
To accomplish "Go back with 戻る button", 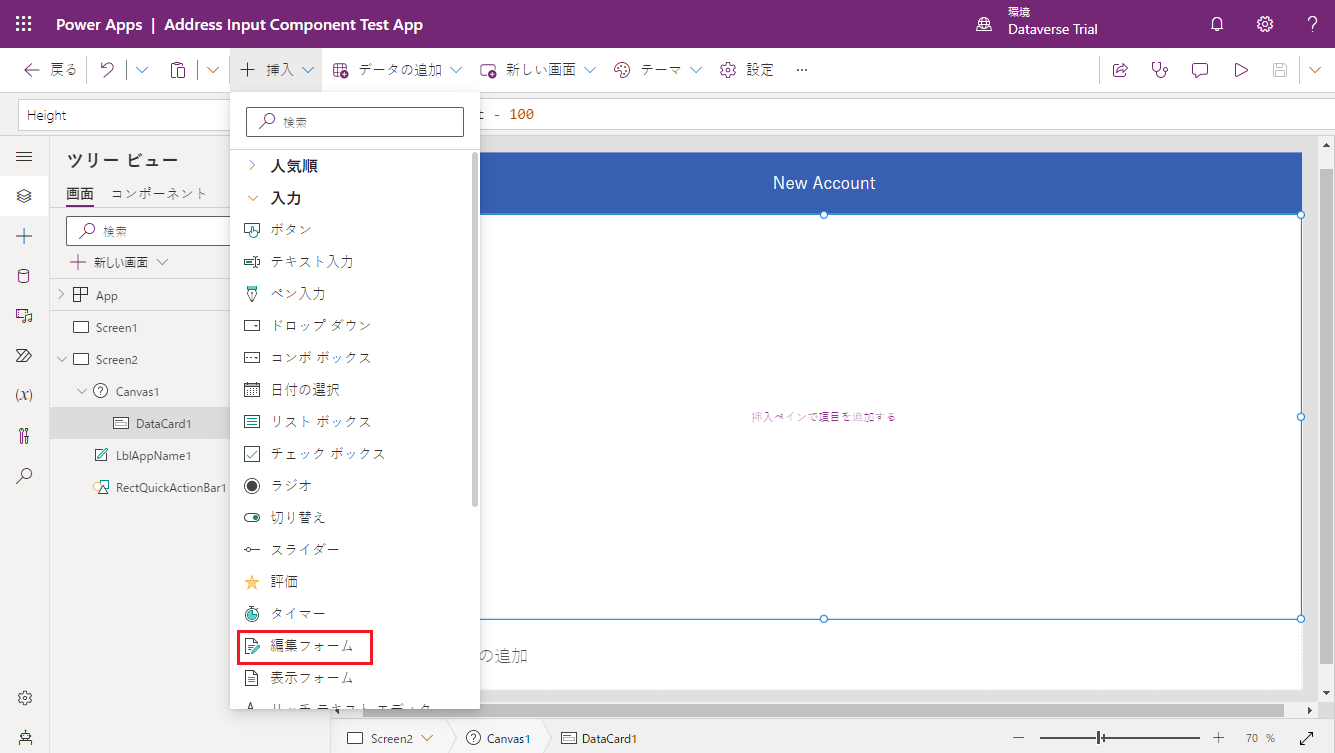I will click(50, 70).
